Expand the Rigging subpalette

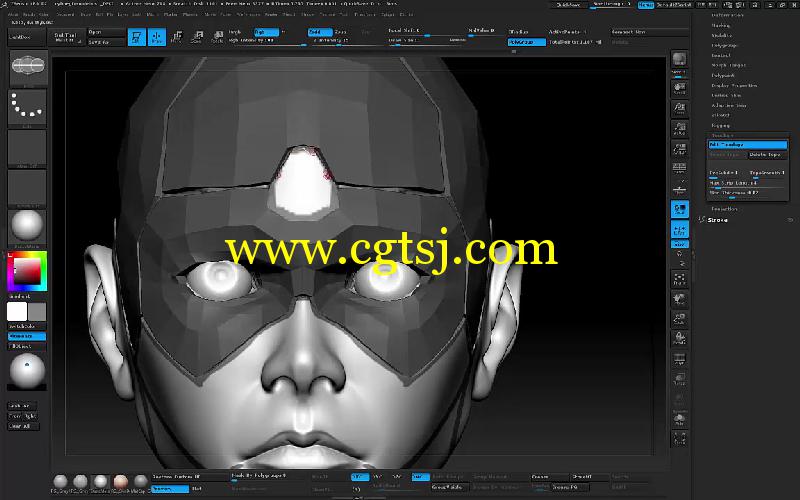tap(720, 125)
